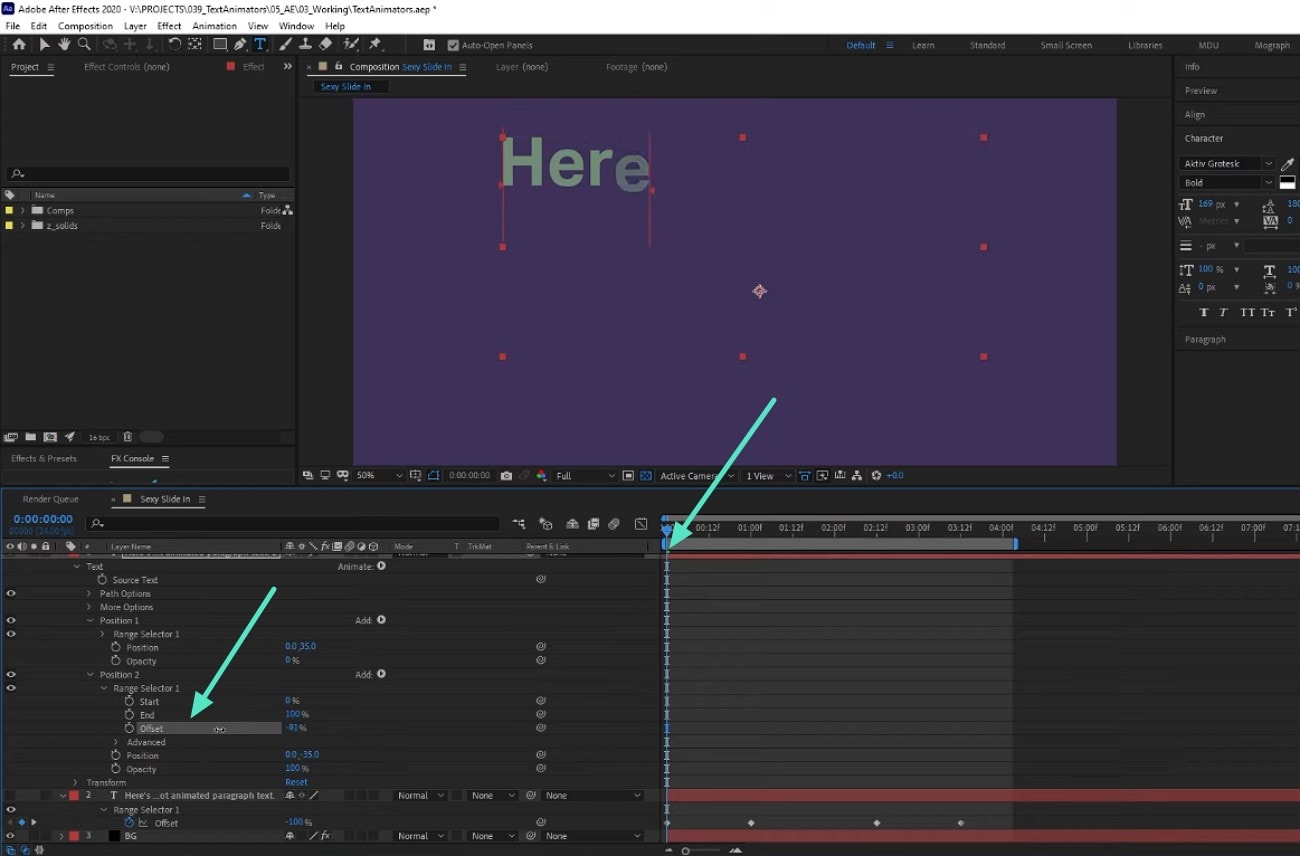Open the 1 View layout dropdown

coord(768,476)
